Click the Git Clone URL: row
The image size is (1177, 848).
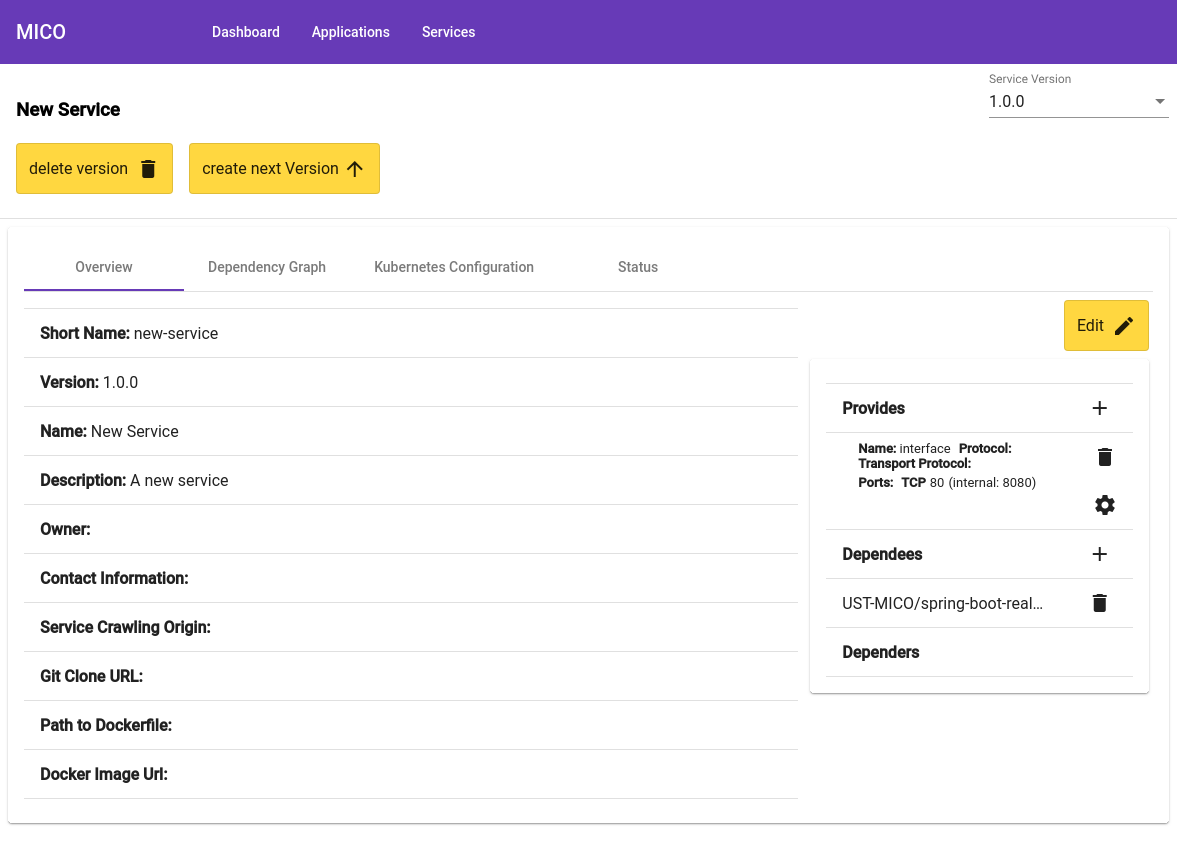click(x=411, y=676)
